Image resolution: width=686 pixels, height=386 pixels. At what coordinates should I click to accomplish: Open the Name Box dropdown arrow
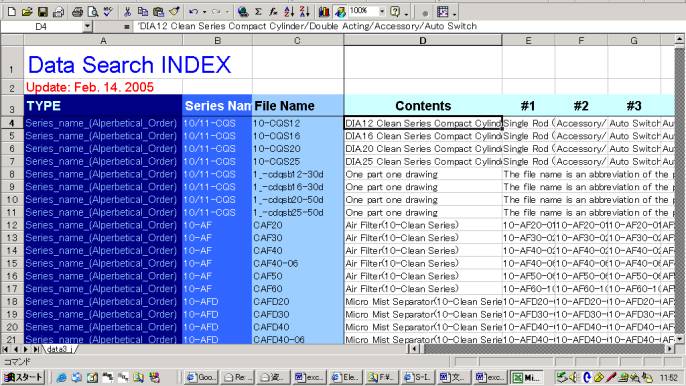click(x=88, y=27)
